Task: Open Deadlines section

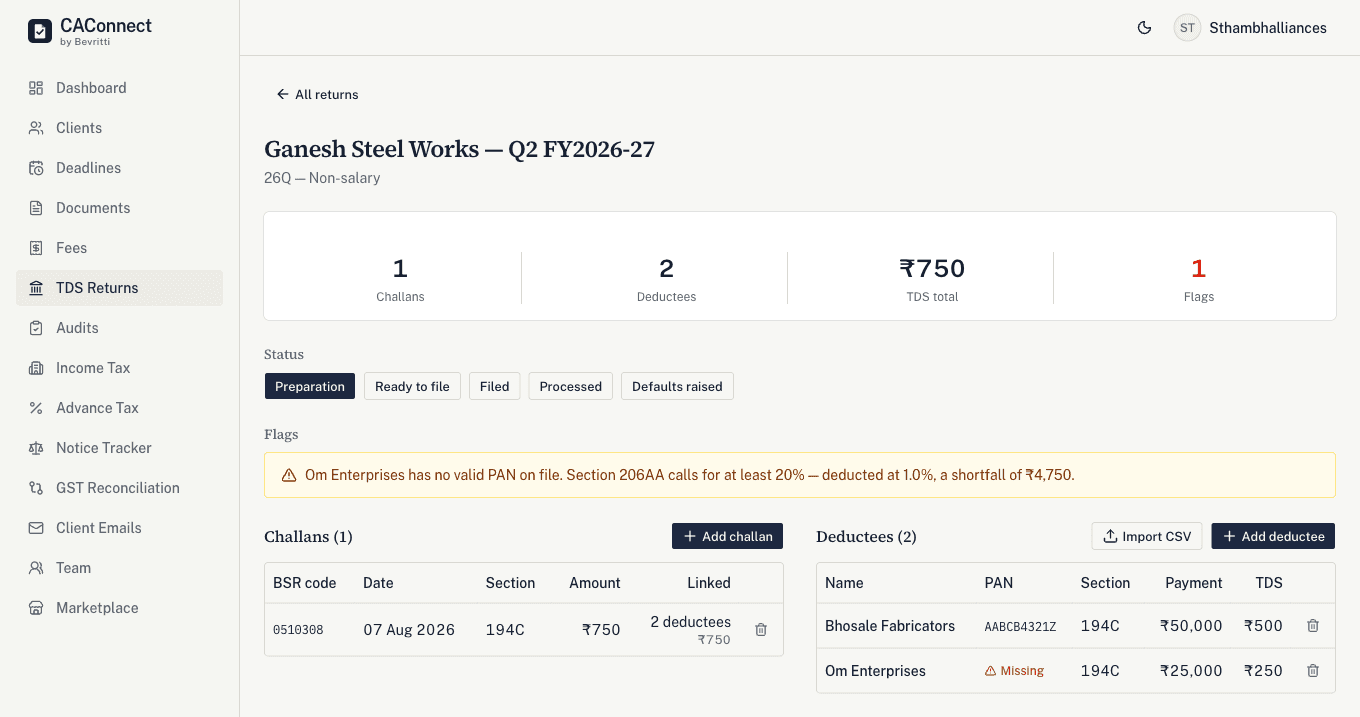Action: [119, 168]
